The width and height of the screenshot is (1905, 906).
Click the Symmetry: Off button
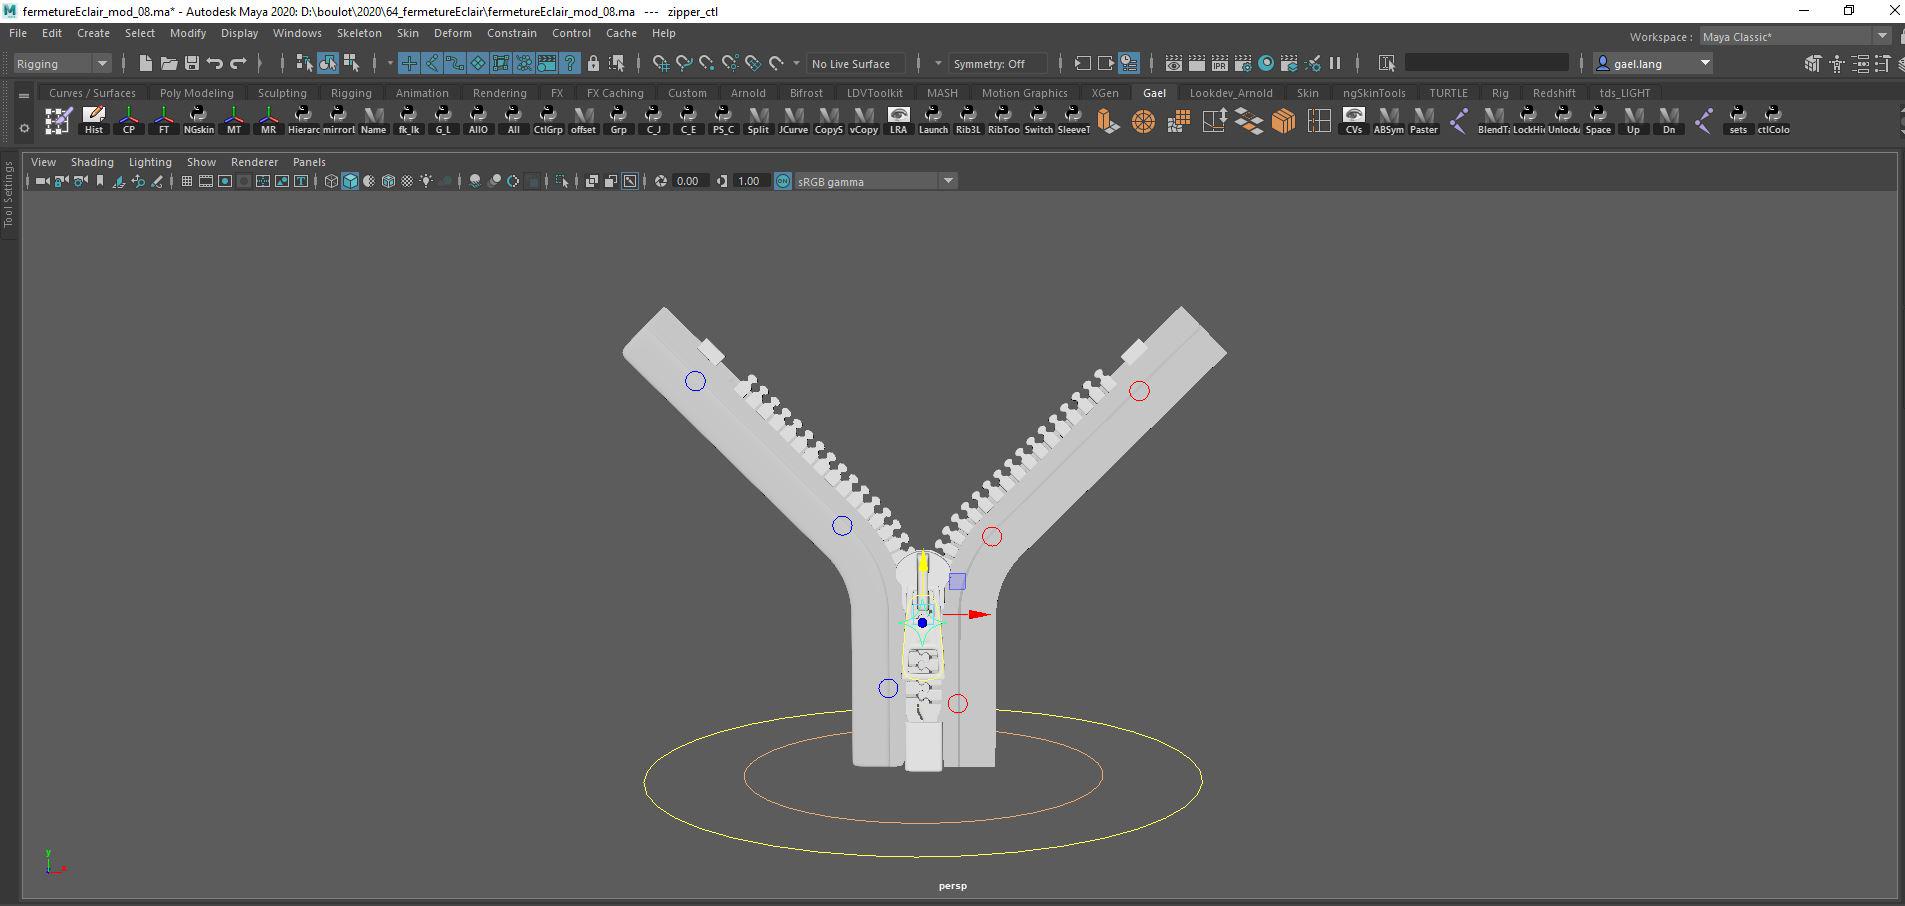(x=994, y=63)
